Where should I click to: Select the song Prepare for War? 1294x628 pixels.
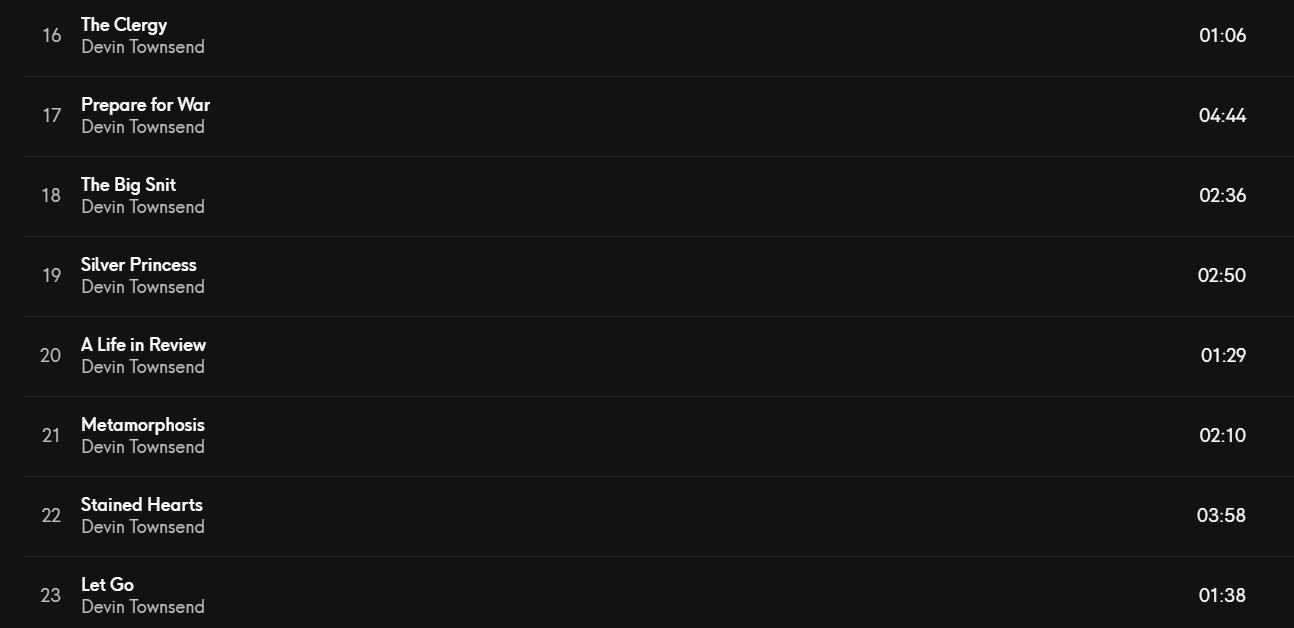coord(145,105)
